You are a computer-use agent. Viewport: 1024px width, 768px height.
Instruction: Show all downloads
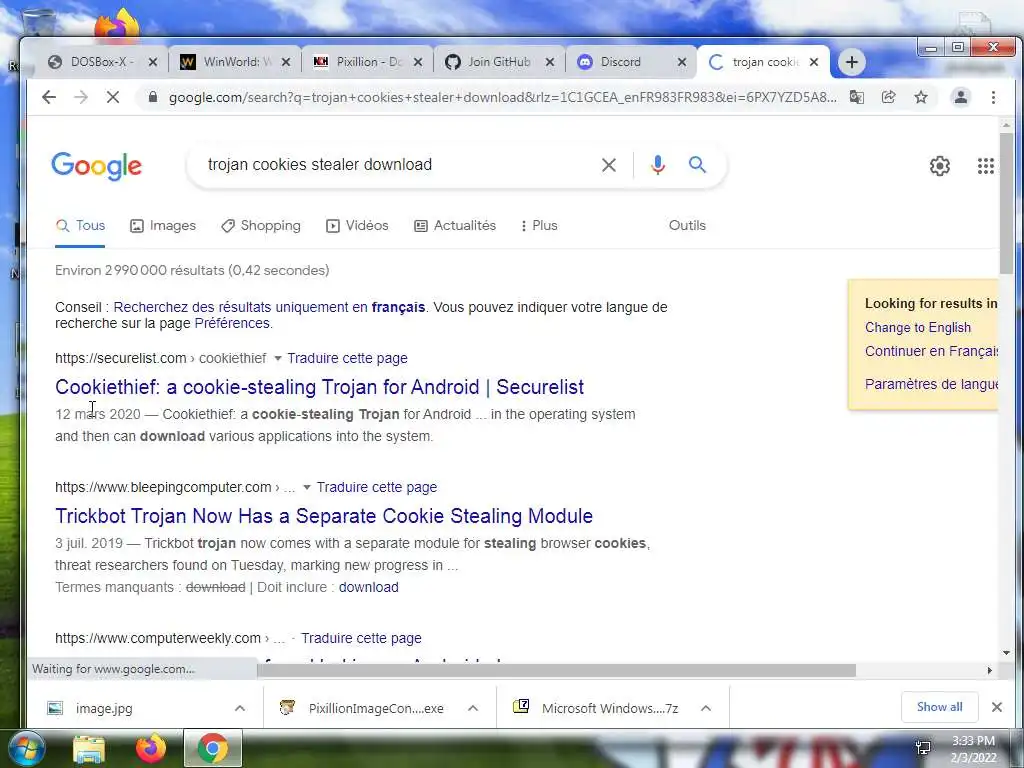click(939, 707)
